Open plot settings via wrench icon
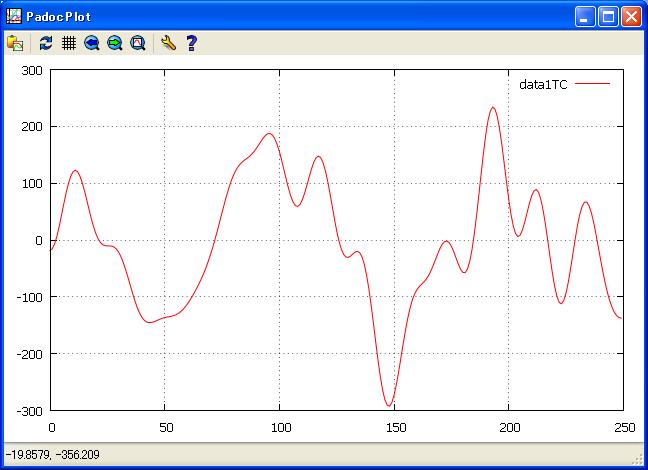This screenshot has width=648, height=470. click(x=168, y=43)
